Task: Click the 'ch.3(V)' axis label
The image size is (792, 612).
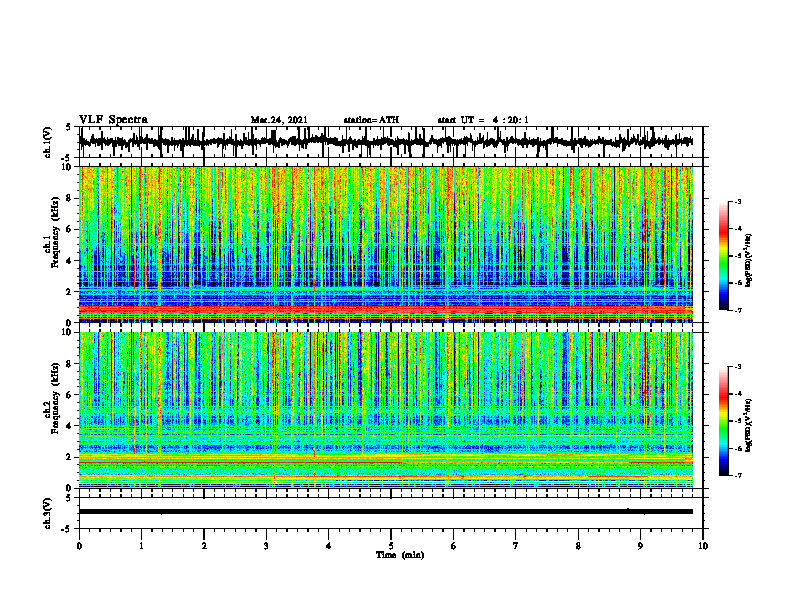Action: click(47, 513)
